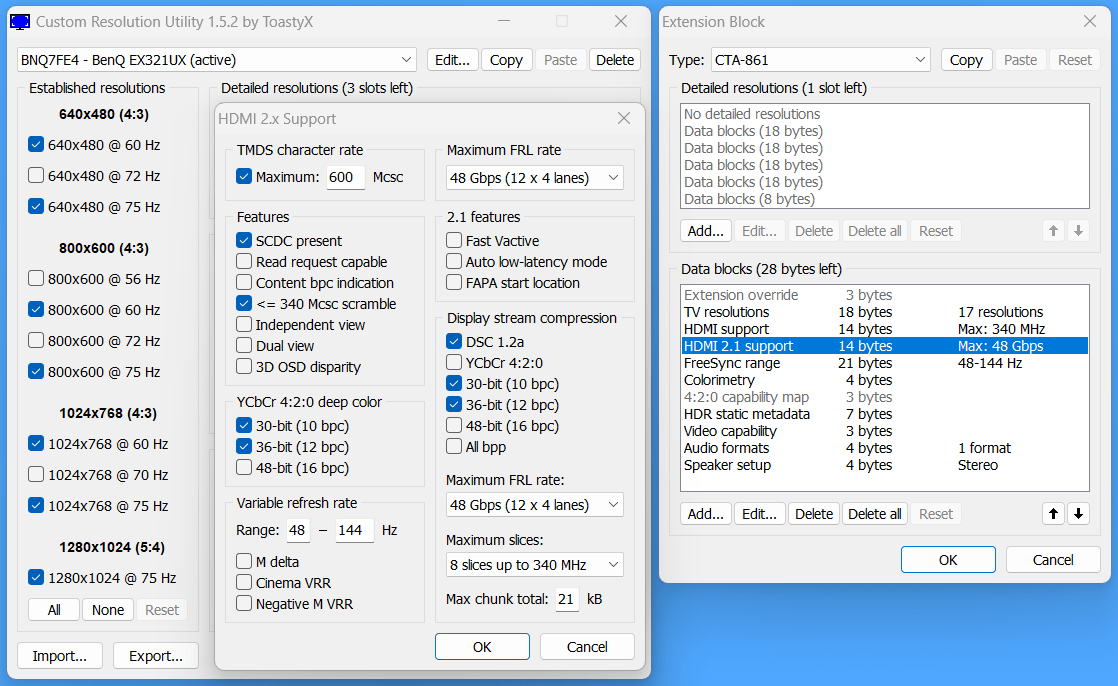The width and height of the screenshot is (1118, 686).
Task: Check the Cinema VRR box
Action: pyautogui.click(x=244, y=583)
